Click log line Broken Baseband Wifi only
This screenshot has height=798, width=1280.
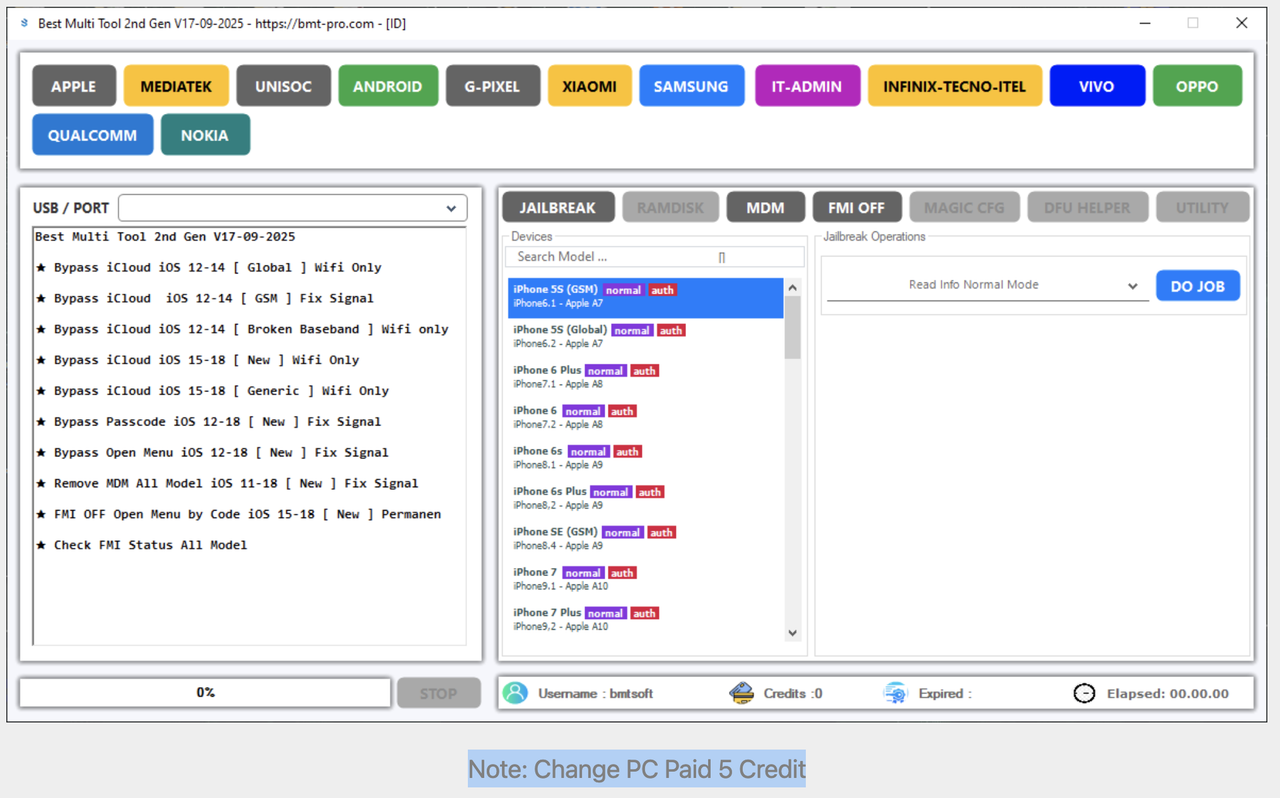[242, 330]
